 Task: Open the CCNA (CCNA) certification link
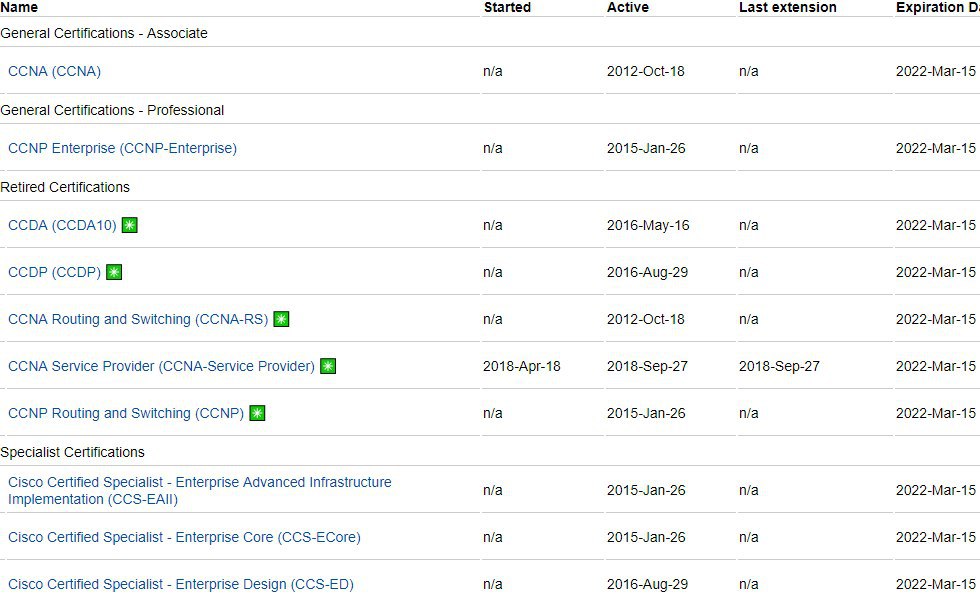[54, 71]
